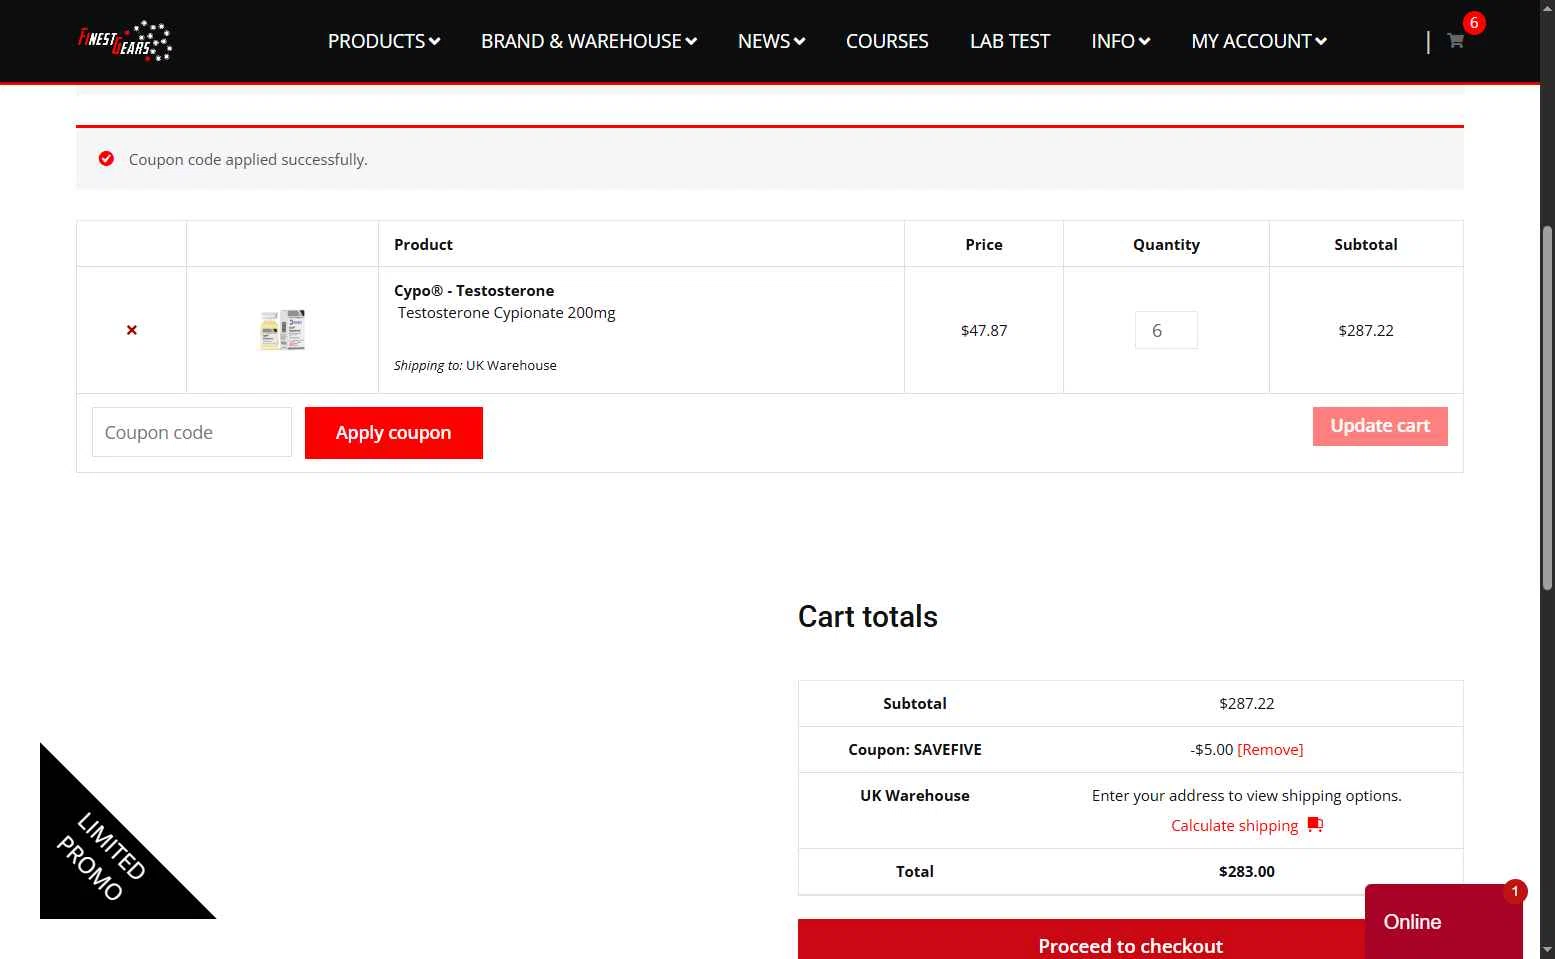Go to Finest Gears logo homepage
Viewport: 1555px width, 959px height.
coord(125,41)
